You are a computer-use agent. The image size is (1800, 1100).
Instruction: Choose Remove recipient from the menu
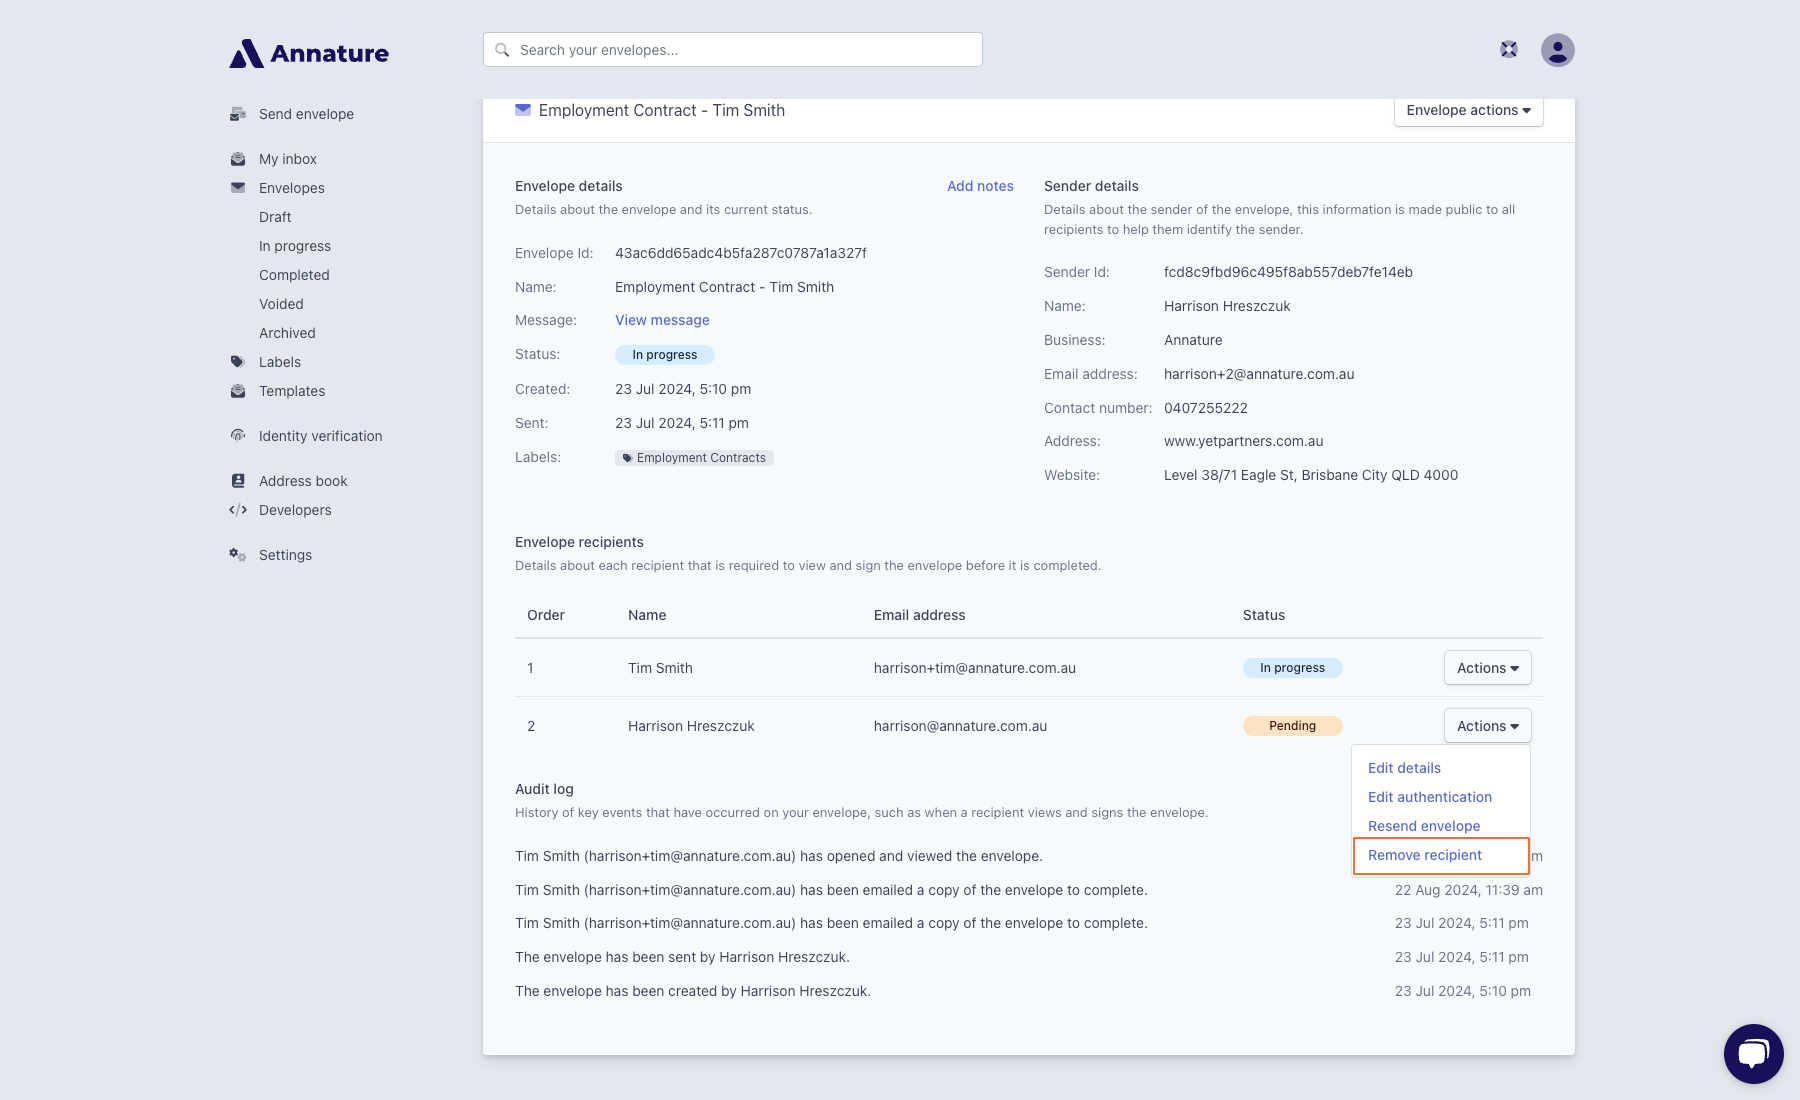[1425, 855]
